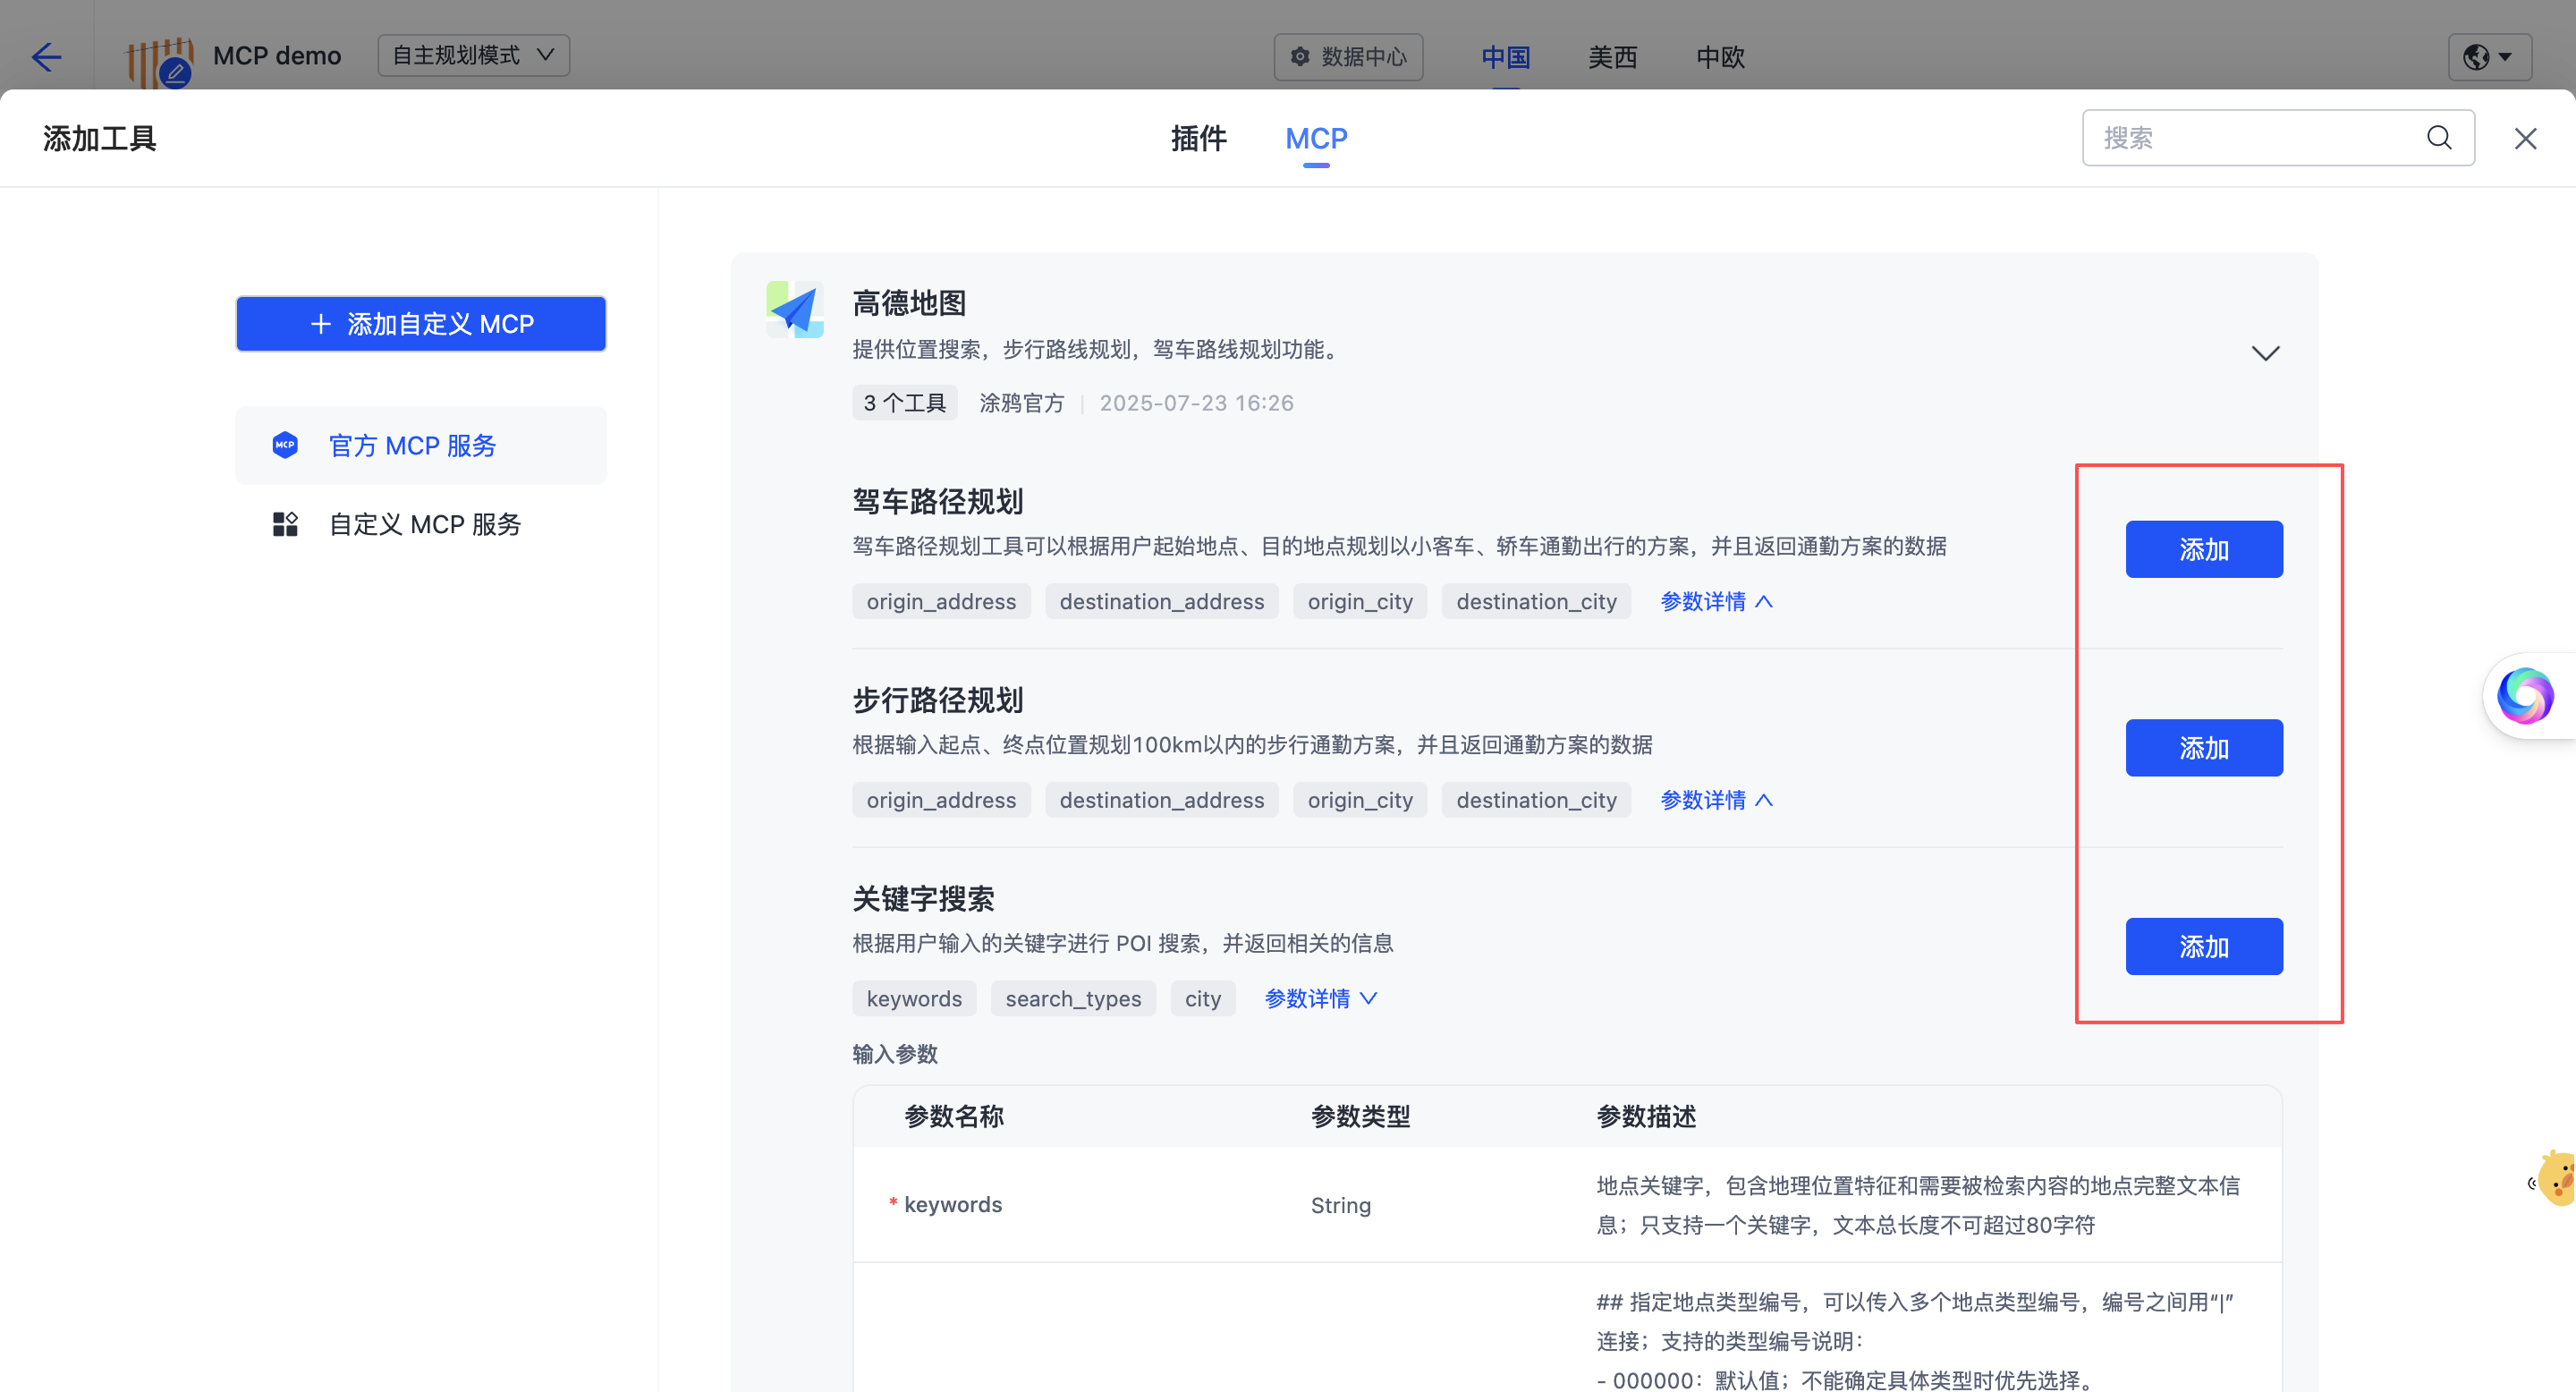Open the floating AI assistant icon

tap(2525, 696)
